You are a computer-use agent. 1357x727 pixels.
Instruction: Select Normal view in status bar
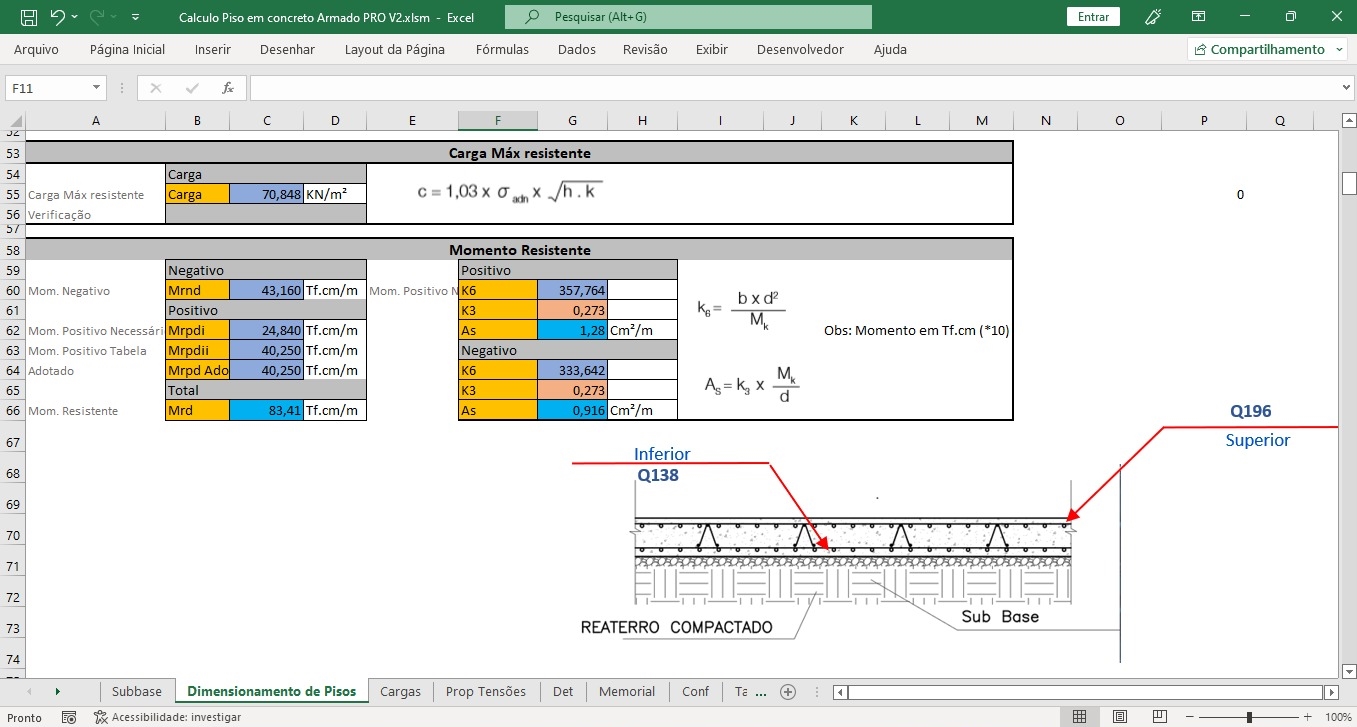tap(1080, 717)
